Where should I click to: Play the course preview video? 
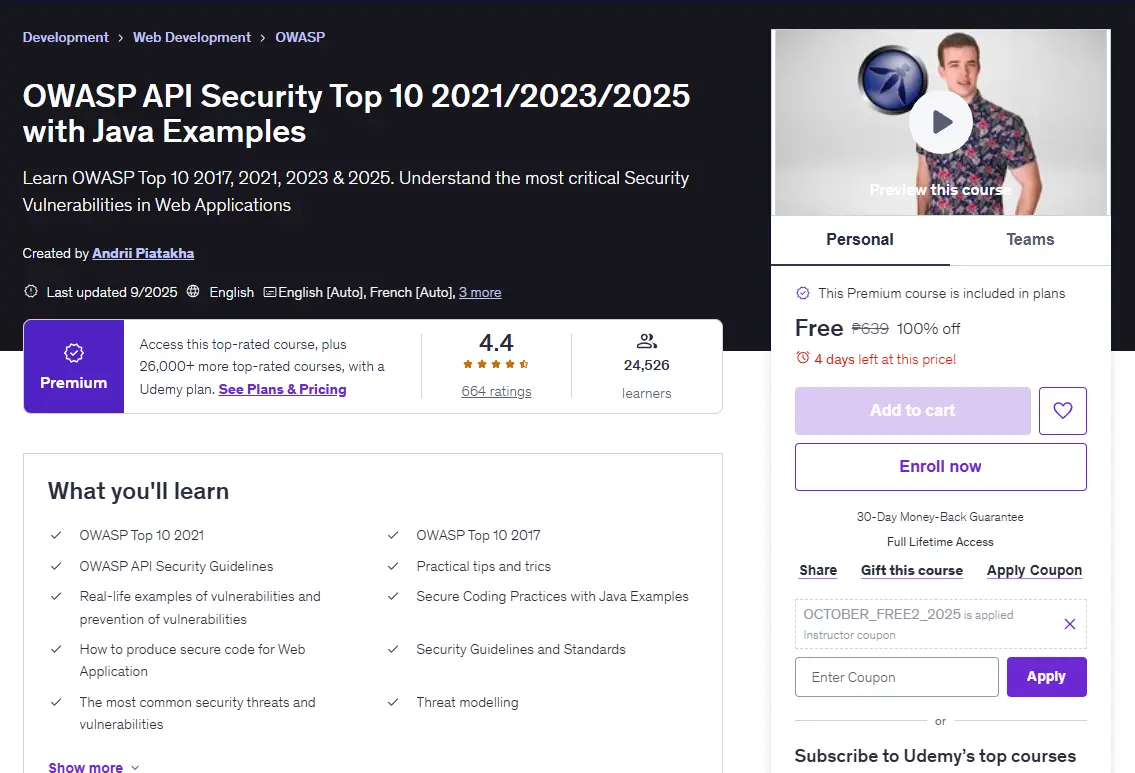click(940, 122)
